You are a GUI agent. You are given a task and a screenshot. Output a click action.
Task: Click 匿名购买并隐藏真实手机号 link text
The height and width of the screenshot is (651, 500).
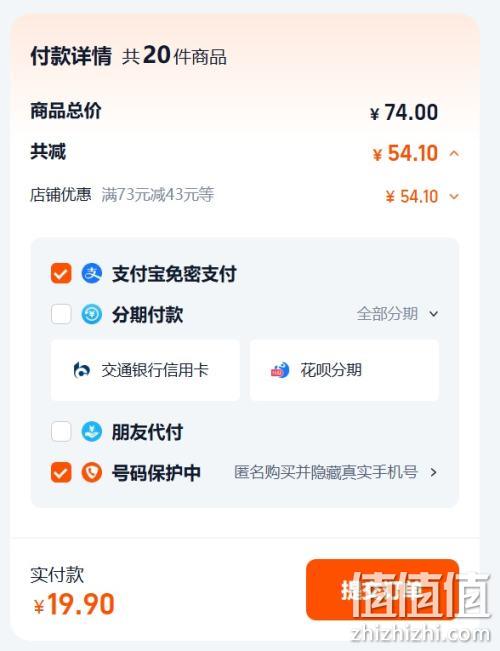326,472
